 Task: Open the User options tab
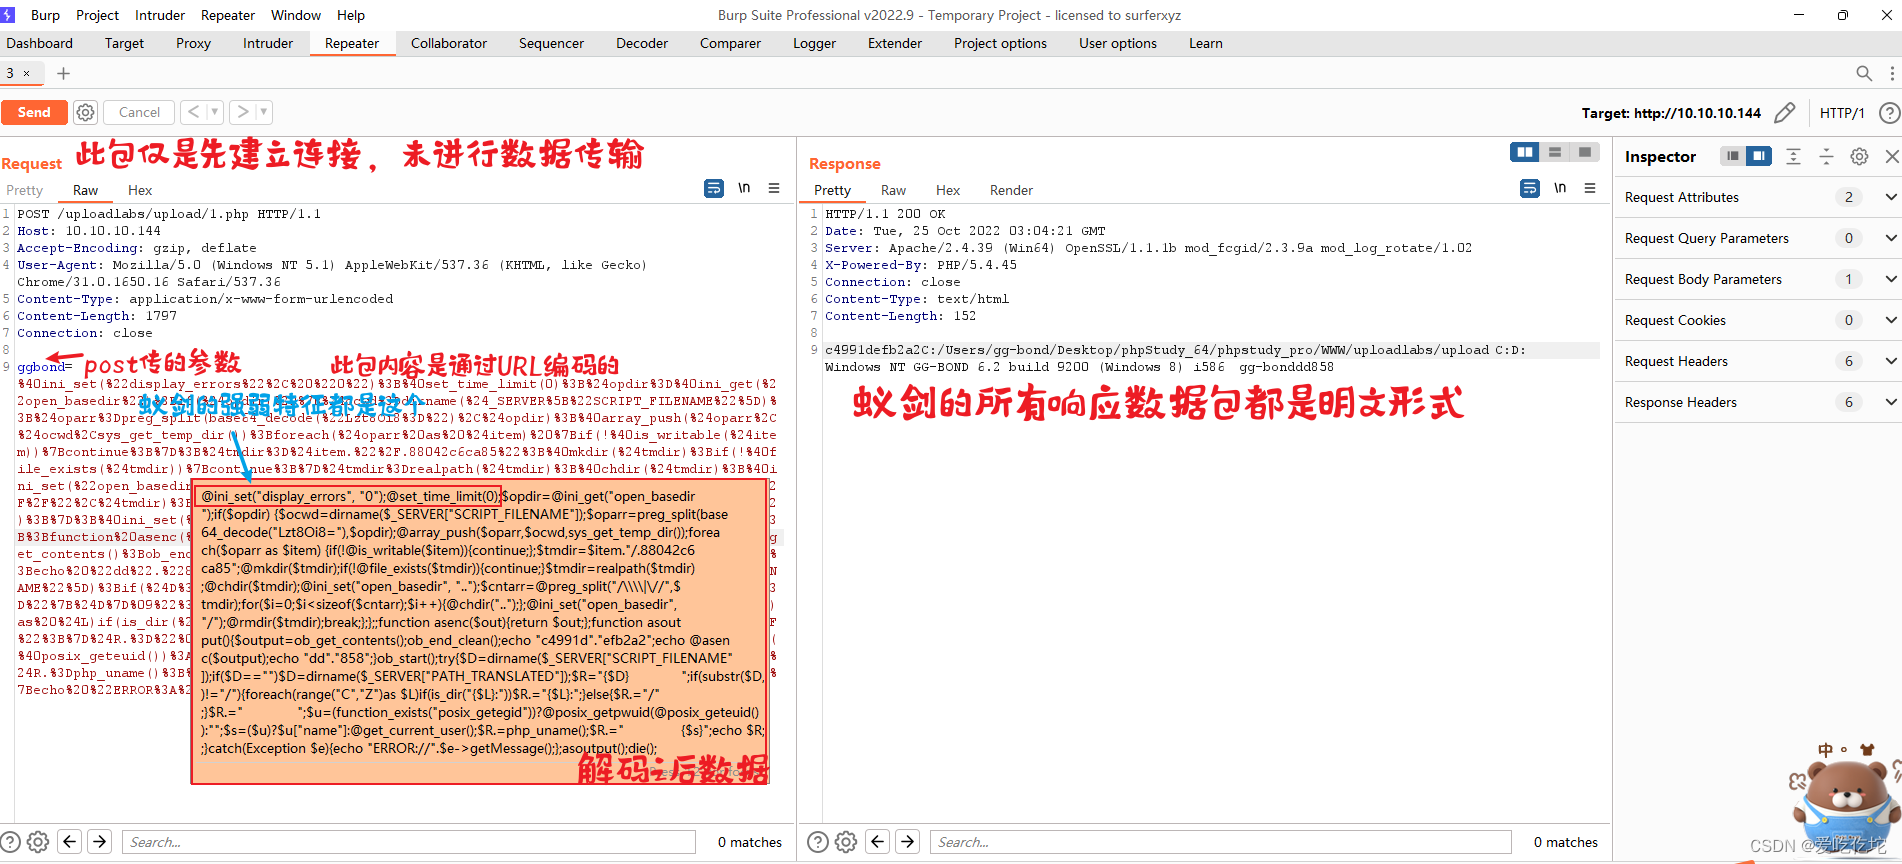click(1118, 43)
